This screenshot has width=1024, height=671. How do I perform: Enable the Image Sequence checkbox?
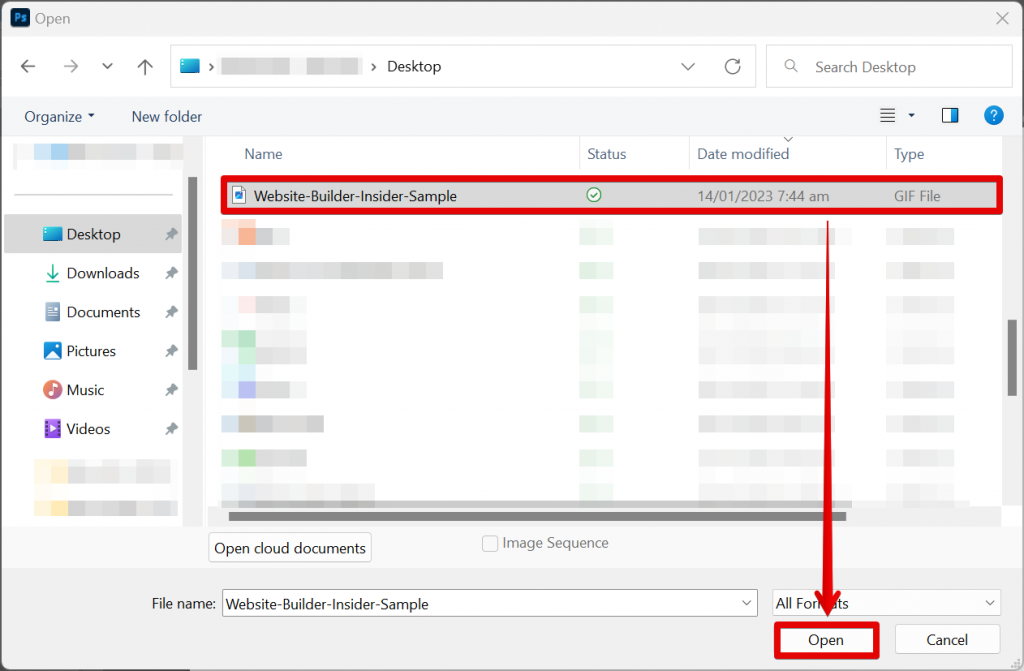click(x=490, y=543)
